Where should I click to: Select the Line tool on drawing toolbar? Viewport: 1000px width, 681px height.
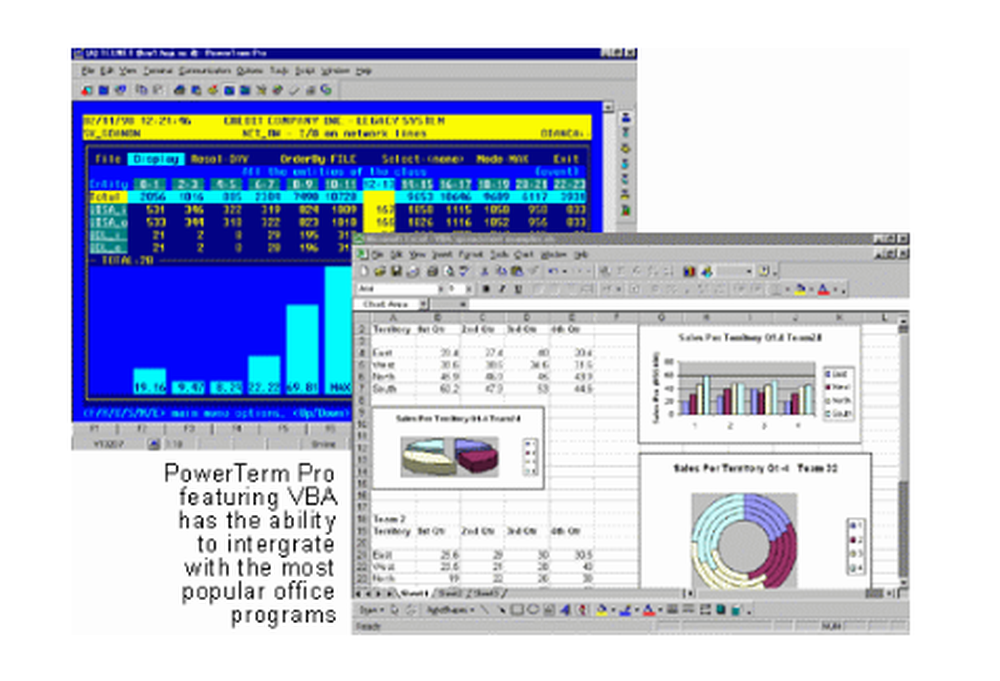click(485, 610)
